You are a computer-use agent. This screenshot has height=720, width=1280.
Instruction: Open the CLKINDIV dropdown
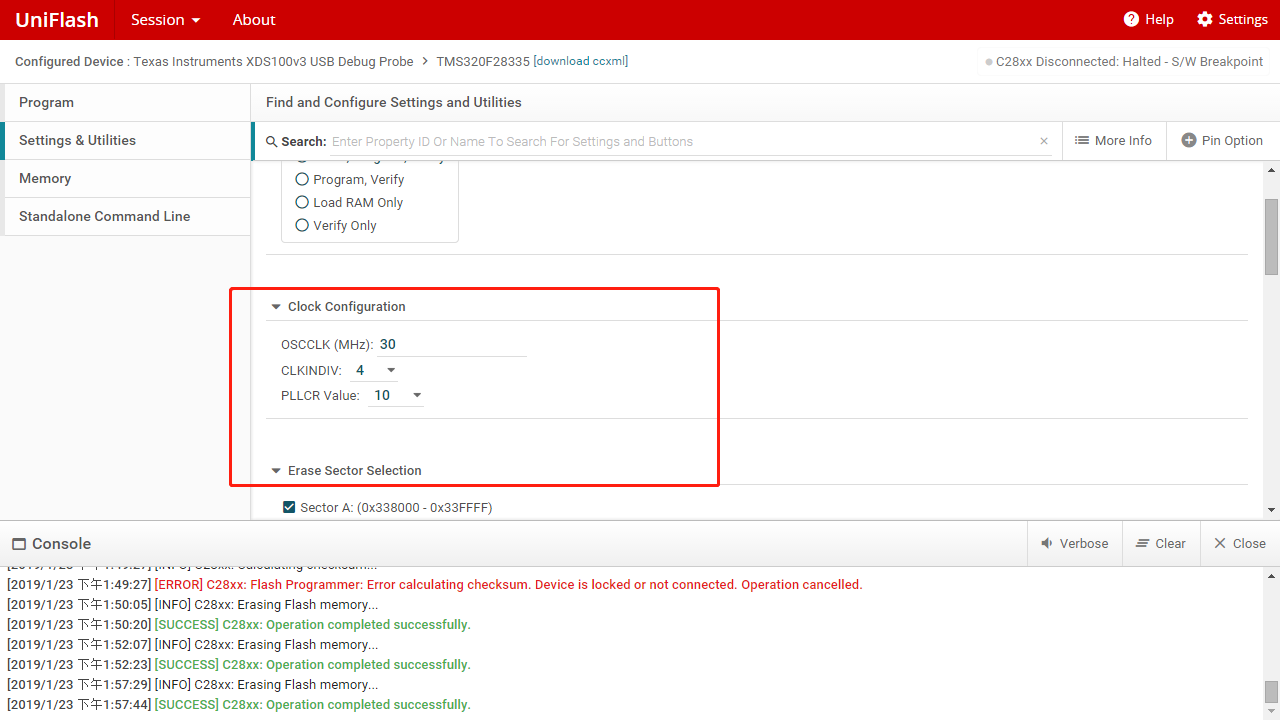pos(390,369)
